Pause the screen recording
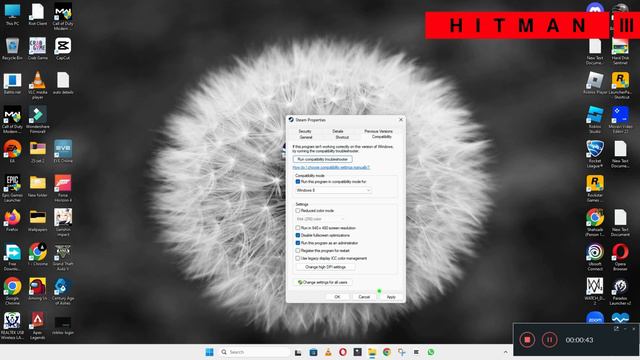 (x=549, y=340)
